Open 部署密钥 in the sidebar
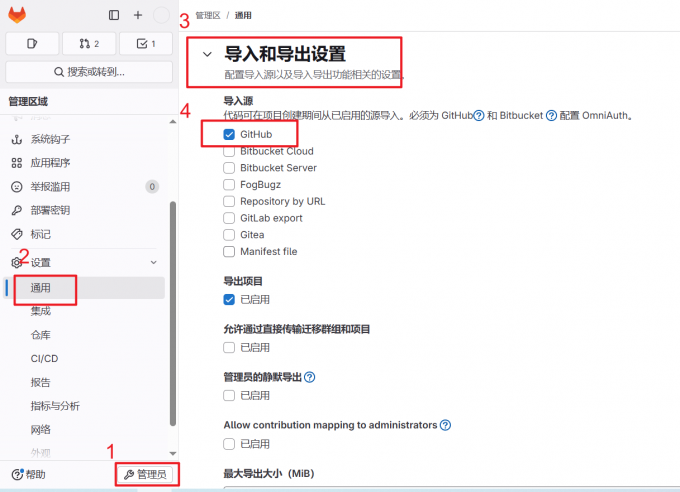The image size is (680, 492). click(x=50, y=210)
